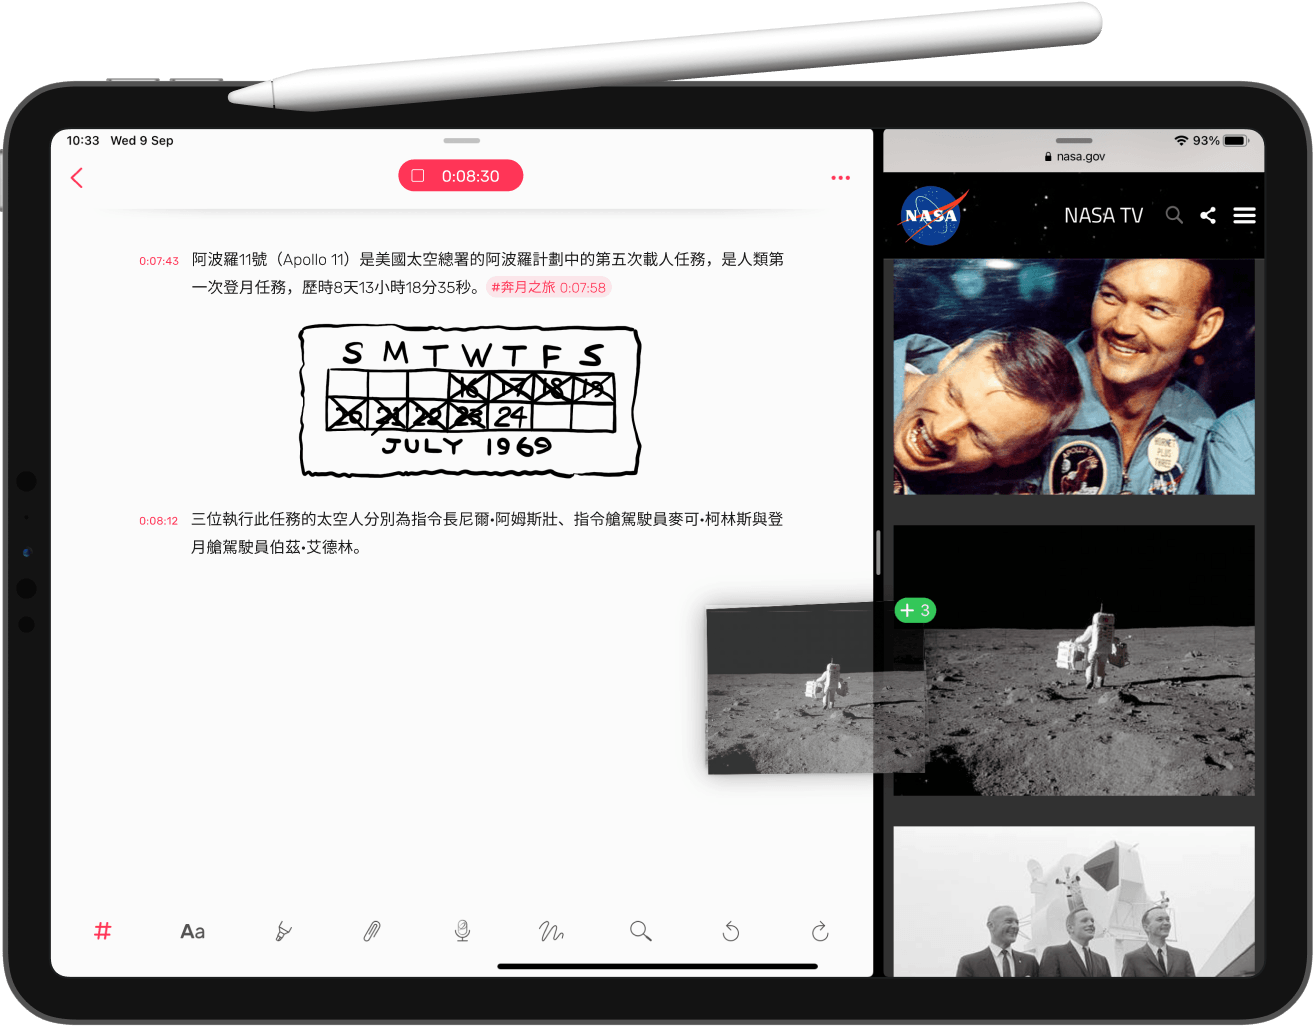Tap the undo arrow

(731, 931)
